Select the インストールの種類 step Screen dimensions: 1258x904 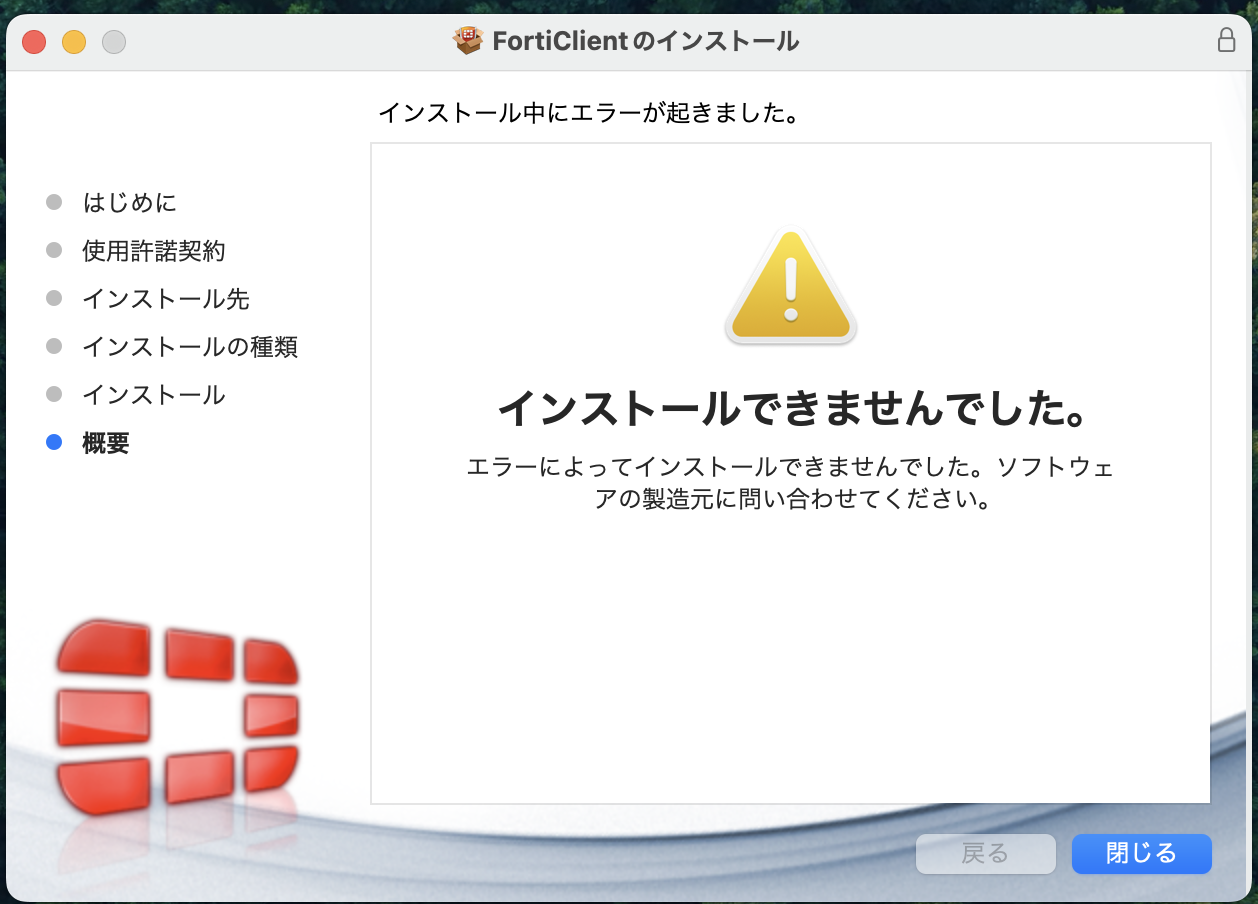(x=190, y=346)
